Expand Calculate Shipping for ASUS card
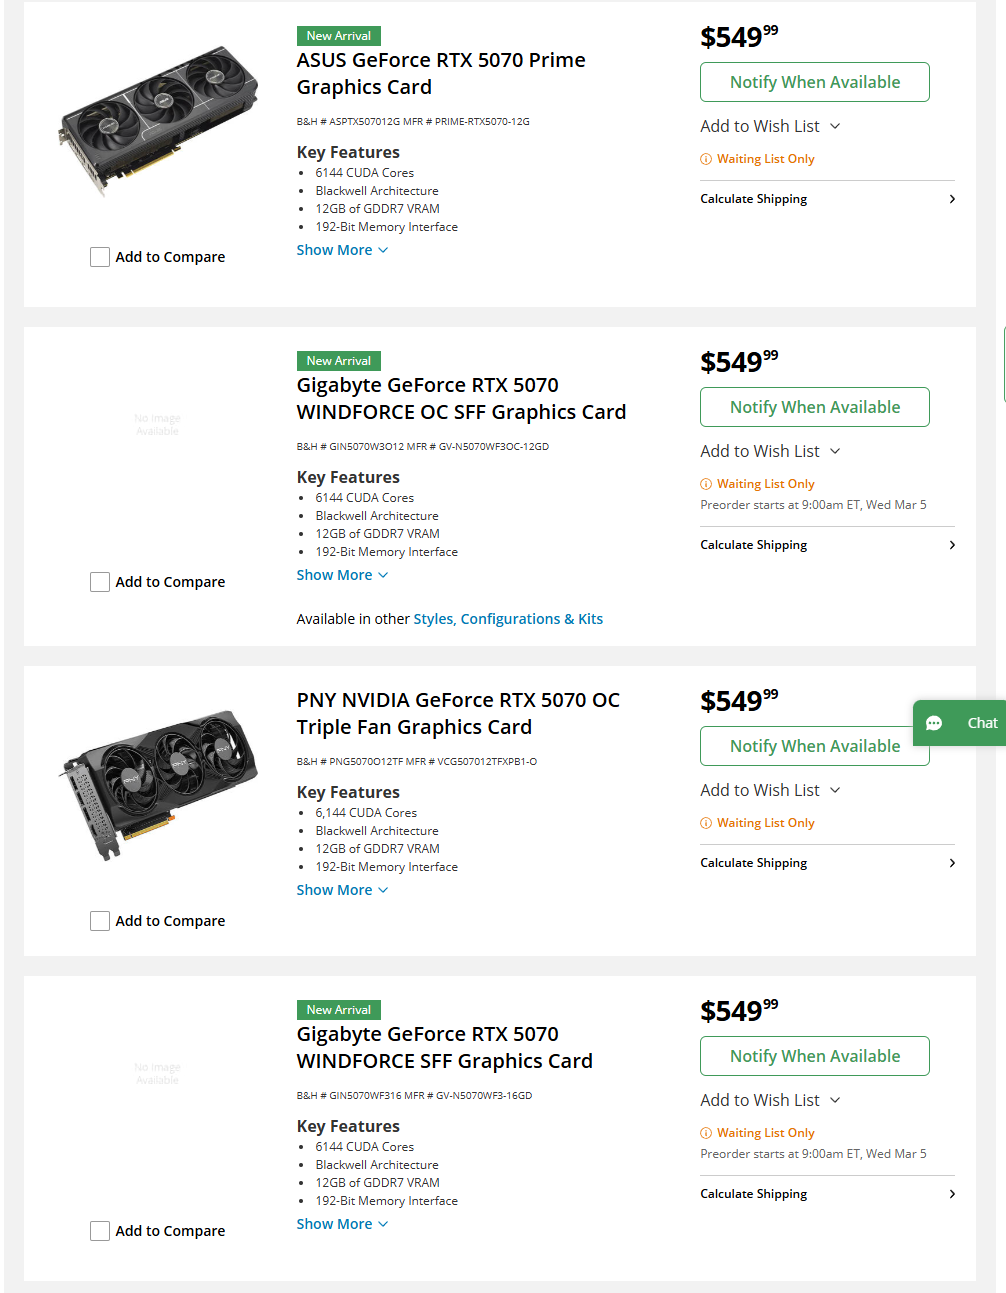1006x1293 pixels. (826, 198)
